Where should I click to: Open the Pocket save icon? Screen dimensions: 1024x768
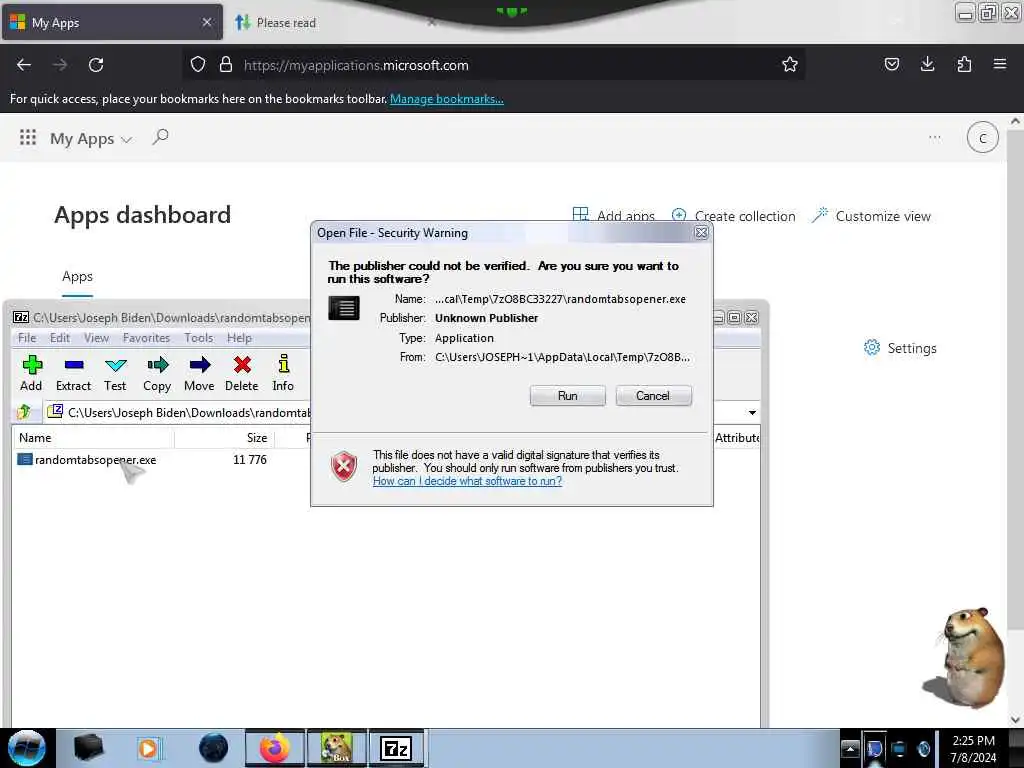click(891, 64)
